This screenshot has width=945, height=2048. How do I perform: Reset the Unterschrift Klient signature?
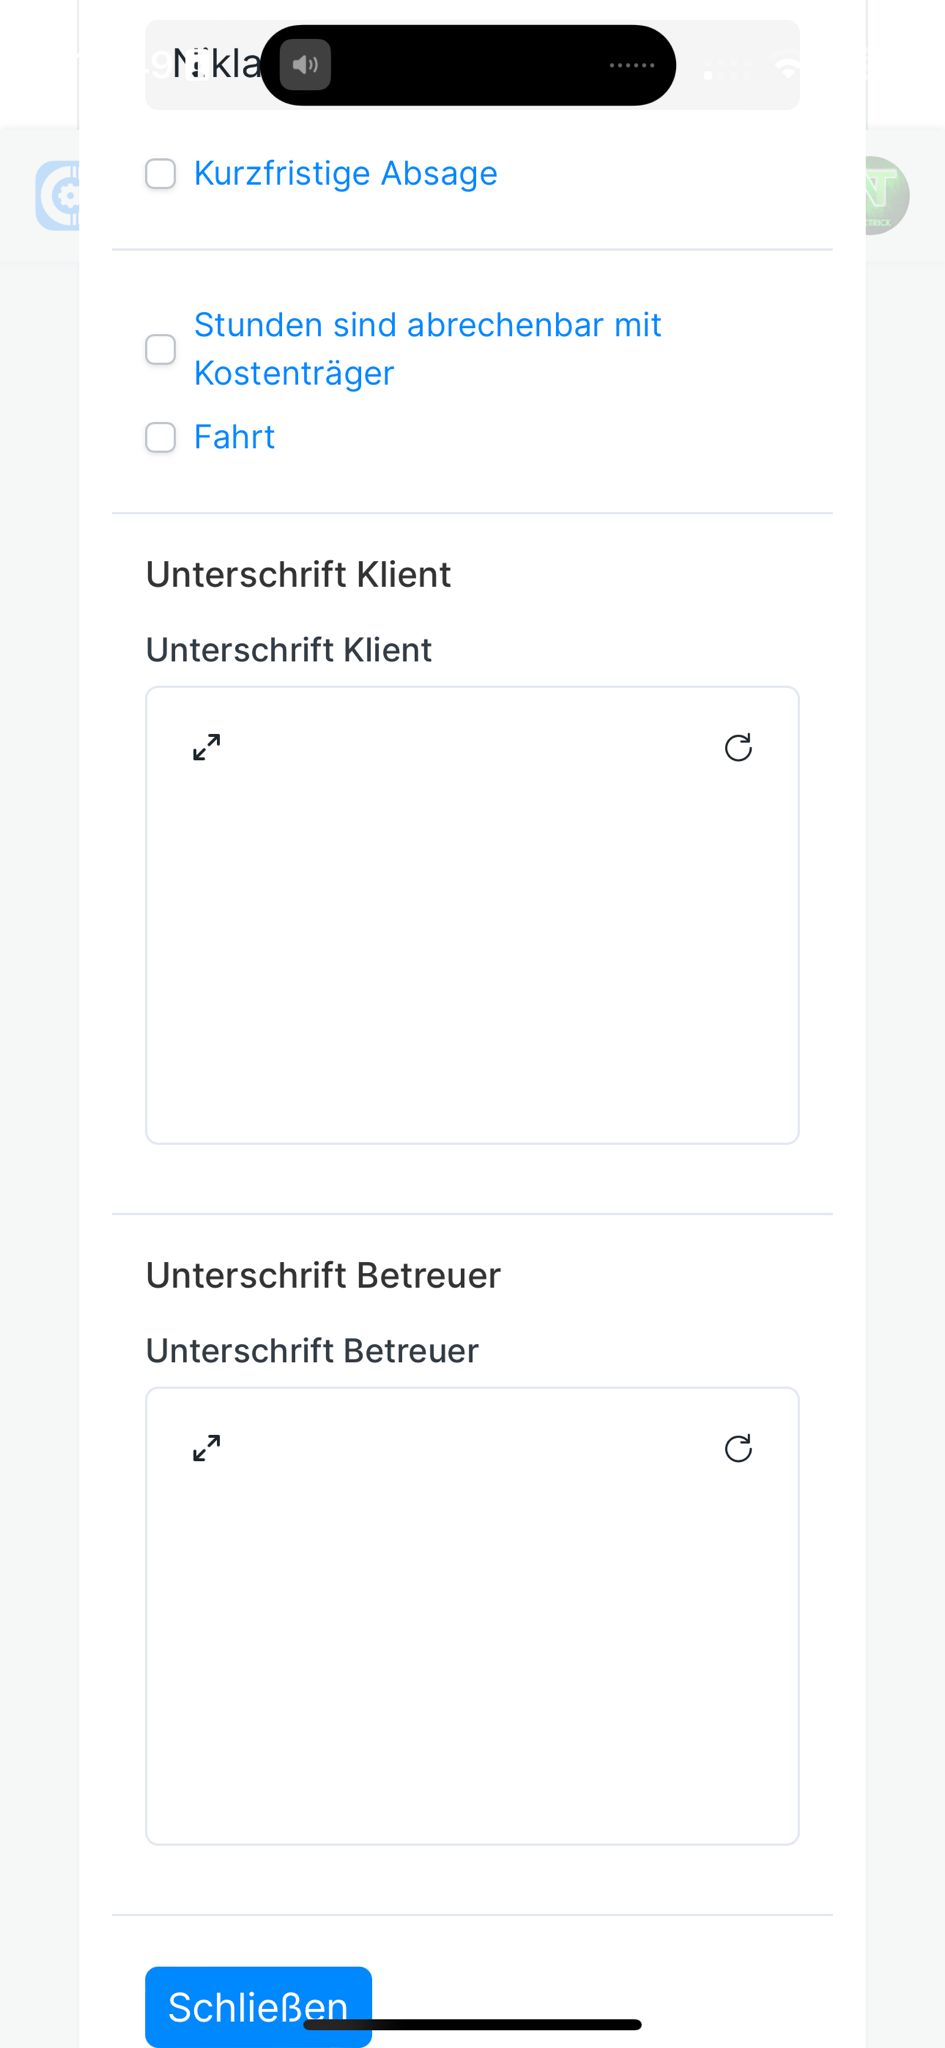(738, 747)
